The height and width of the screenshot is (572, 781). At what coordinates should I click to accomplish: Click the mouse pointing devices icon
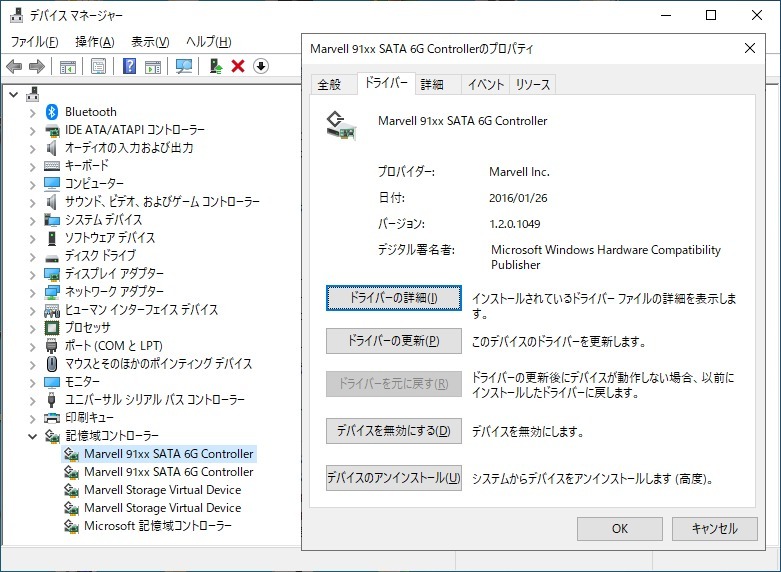[x=52, y=364]
